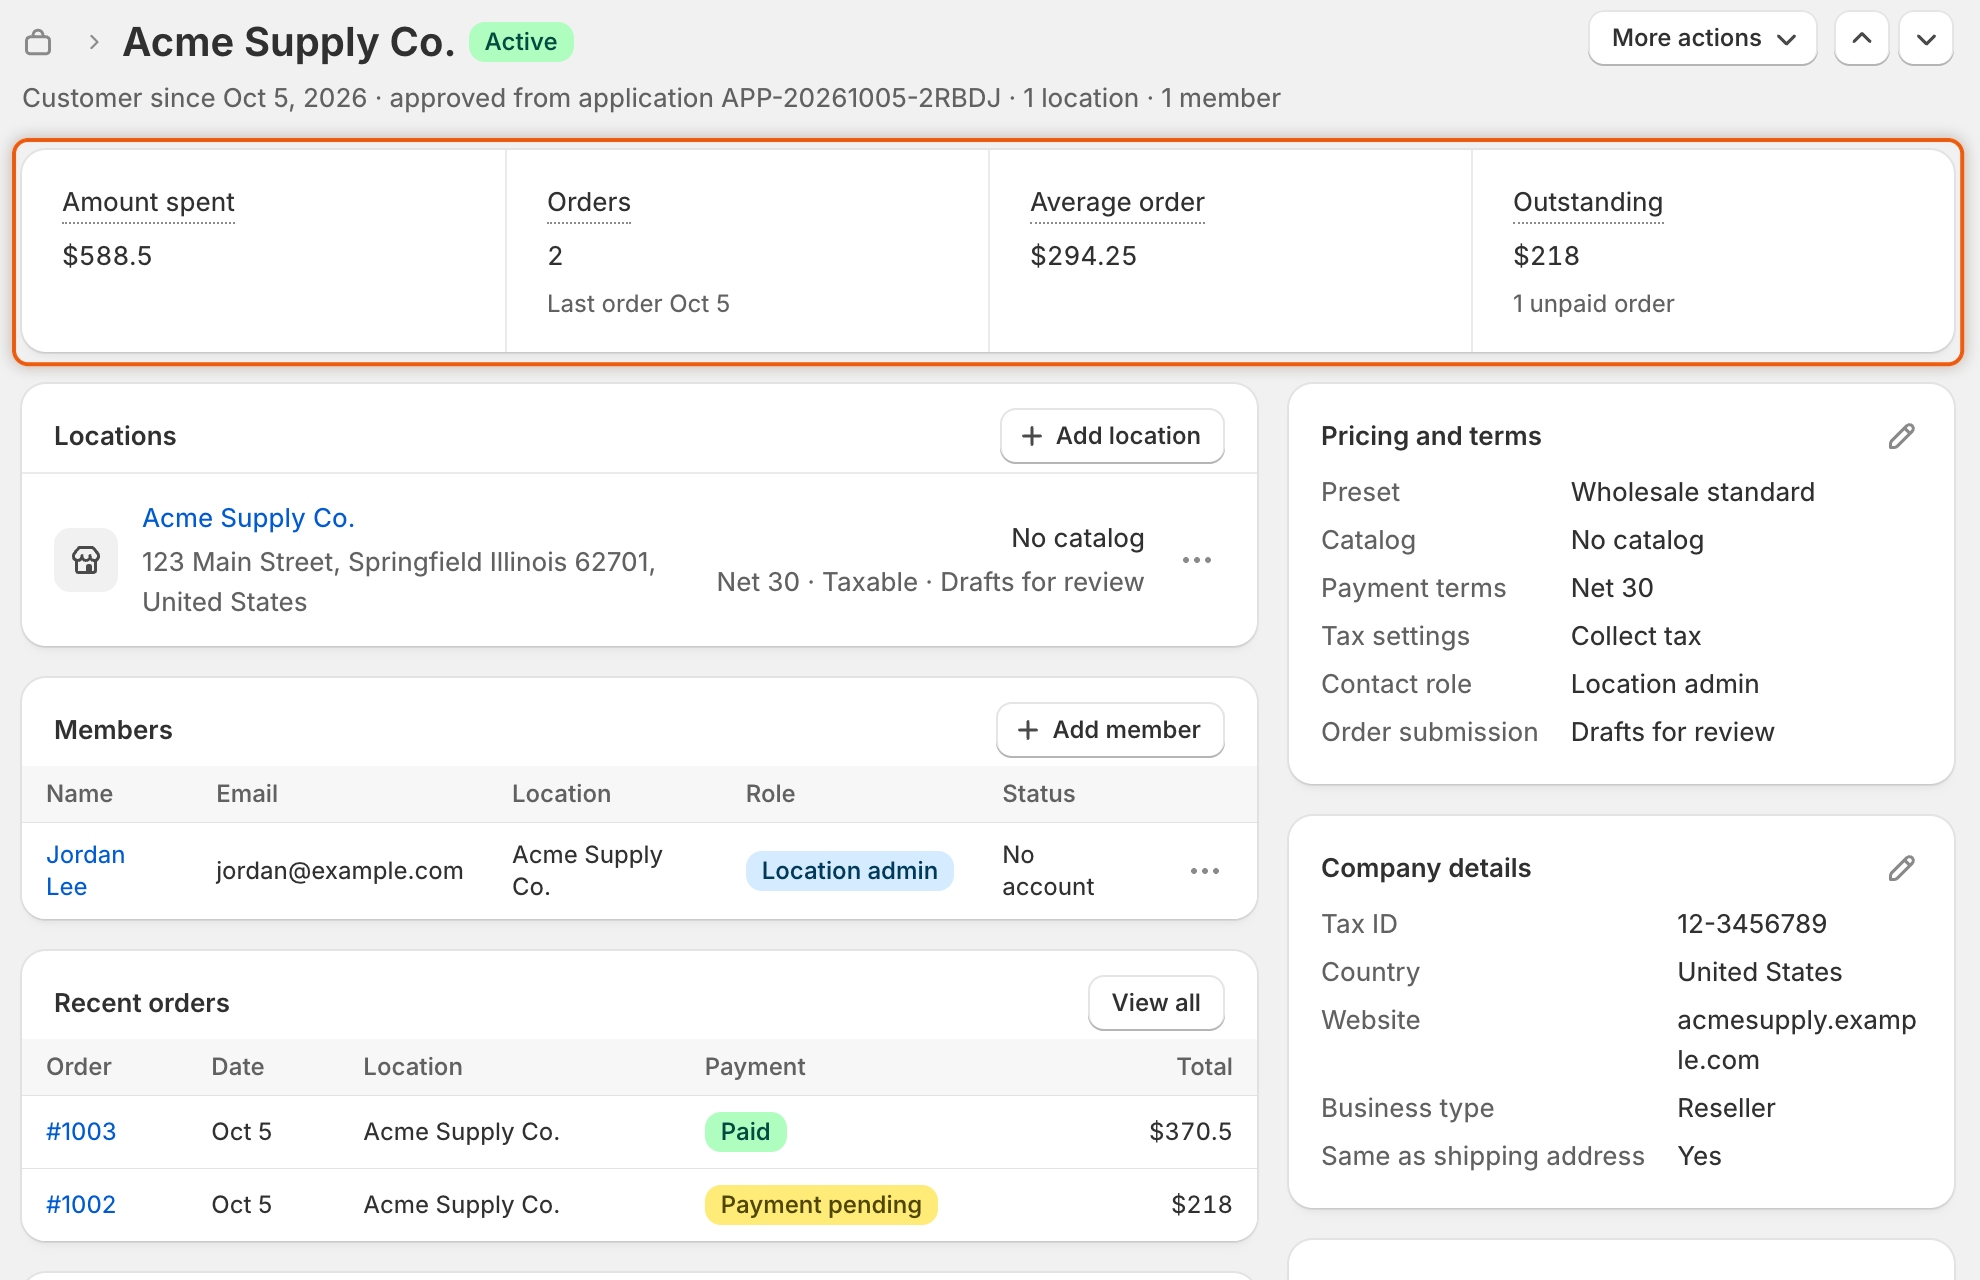Click the Amount spent metric label
The height and width of the screenshot is (1280, 1980).
[149, 202]
